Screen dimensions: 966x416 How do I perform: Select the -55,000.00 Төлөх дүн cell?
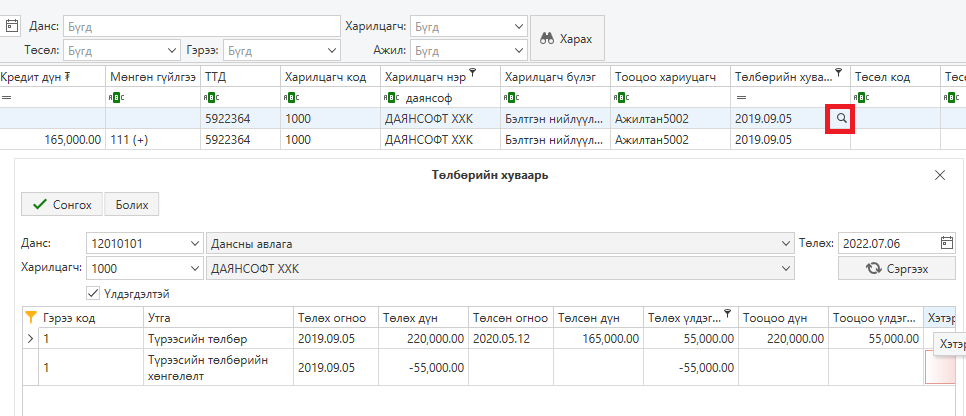(x=424, y=367)
